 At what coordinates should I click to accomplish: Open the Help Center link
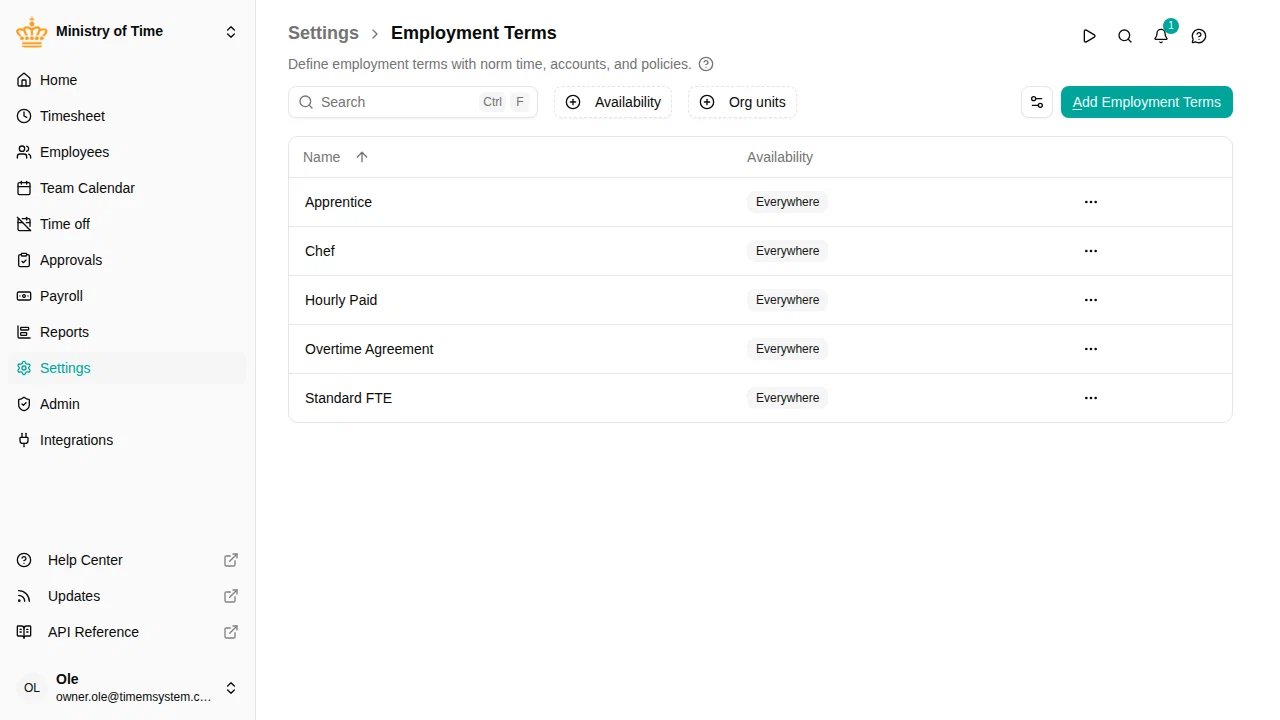(127, 560)
